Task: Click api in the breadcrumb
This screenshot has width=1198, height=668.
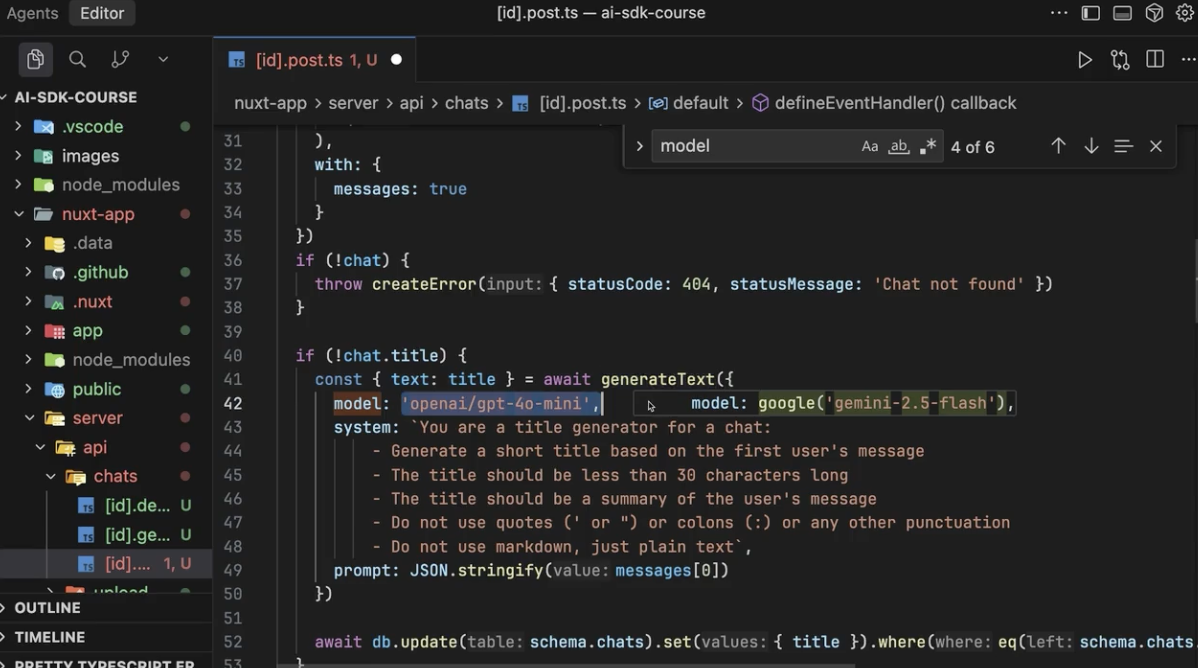Action: tap(411, 103)
